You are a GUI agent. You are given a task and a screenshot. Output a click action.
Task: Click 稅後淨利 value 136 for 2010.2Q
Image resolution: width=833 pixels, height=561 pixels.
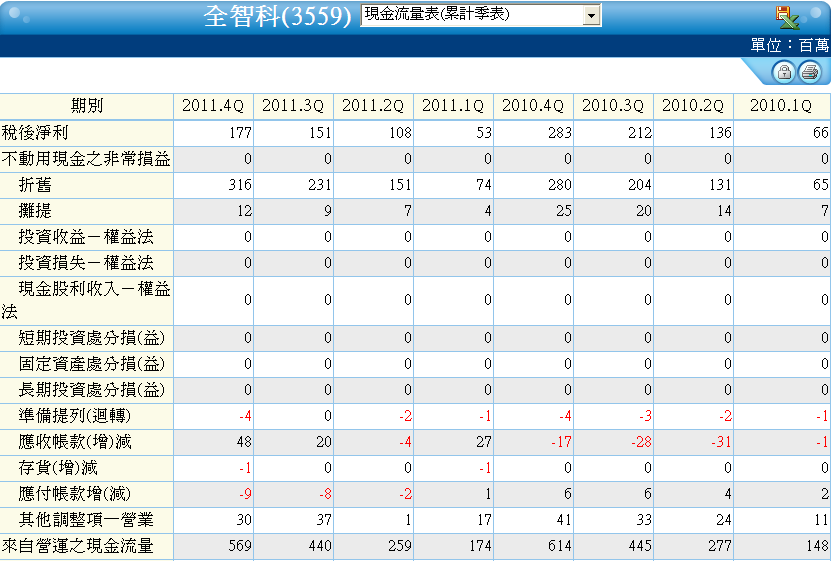click(720, 133)
